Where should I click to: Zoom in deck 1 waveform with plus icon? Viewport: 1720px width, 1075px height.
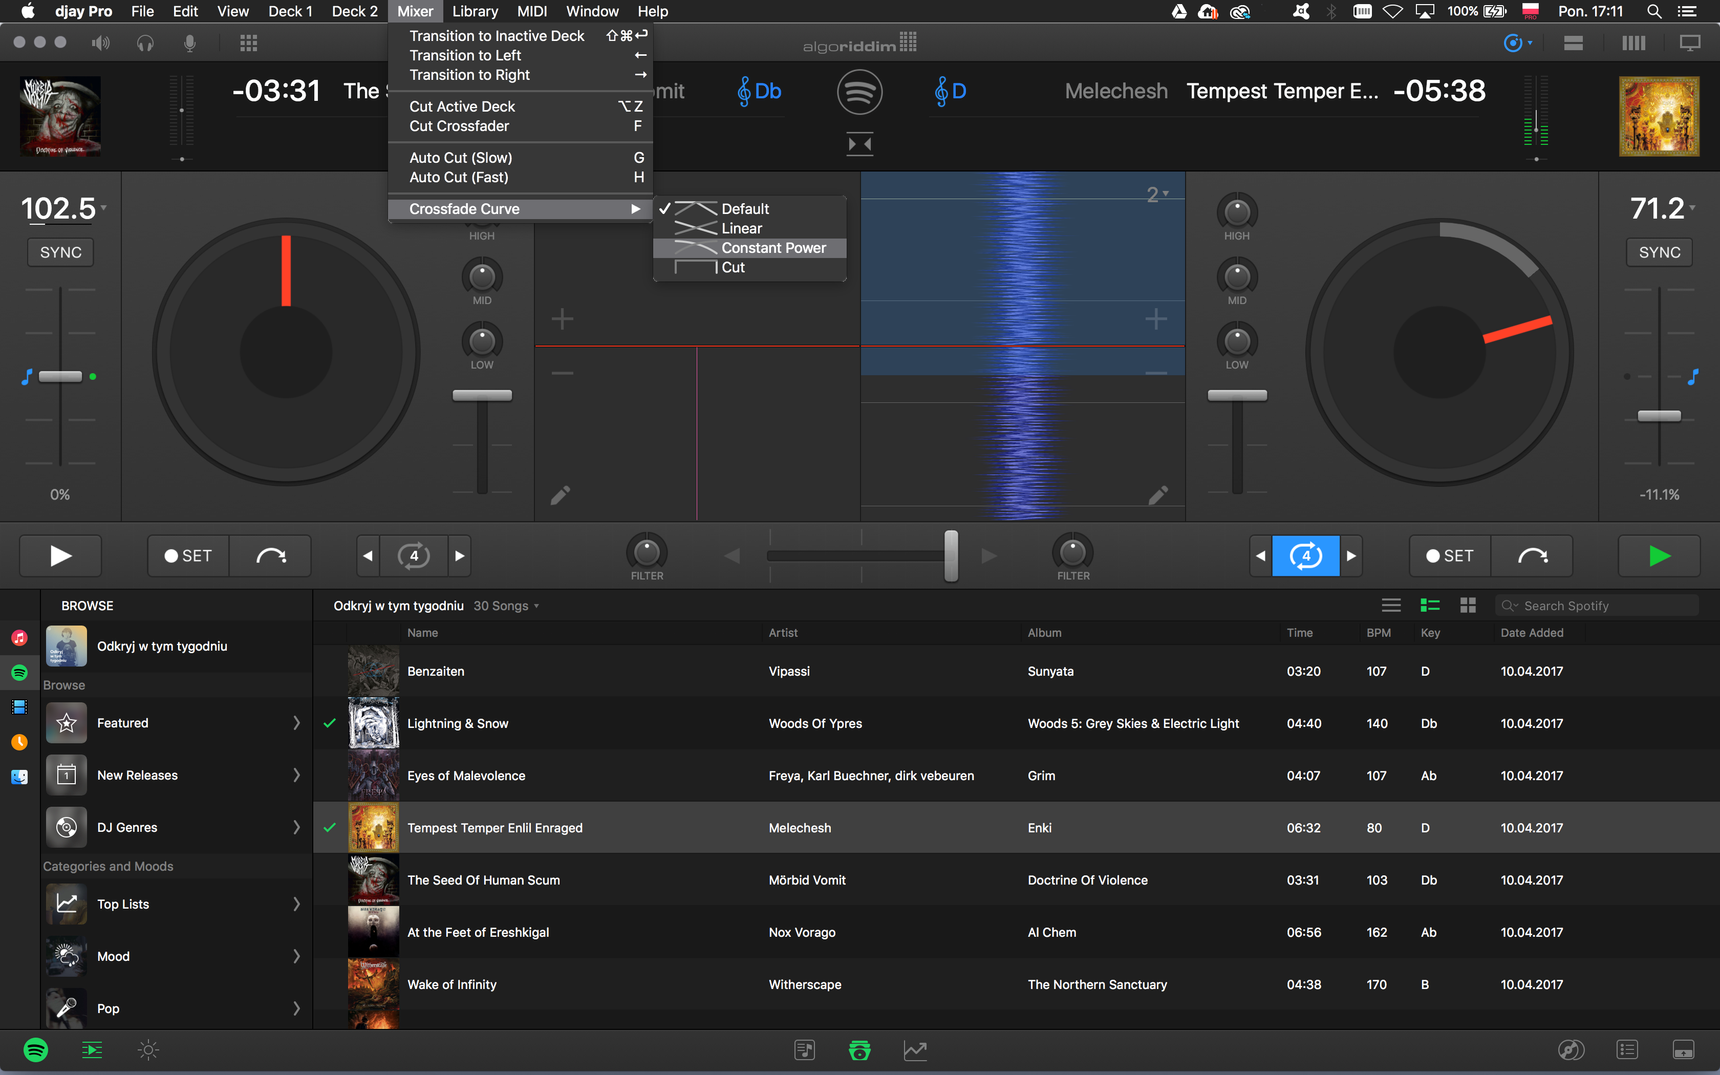pos(562,319)
